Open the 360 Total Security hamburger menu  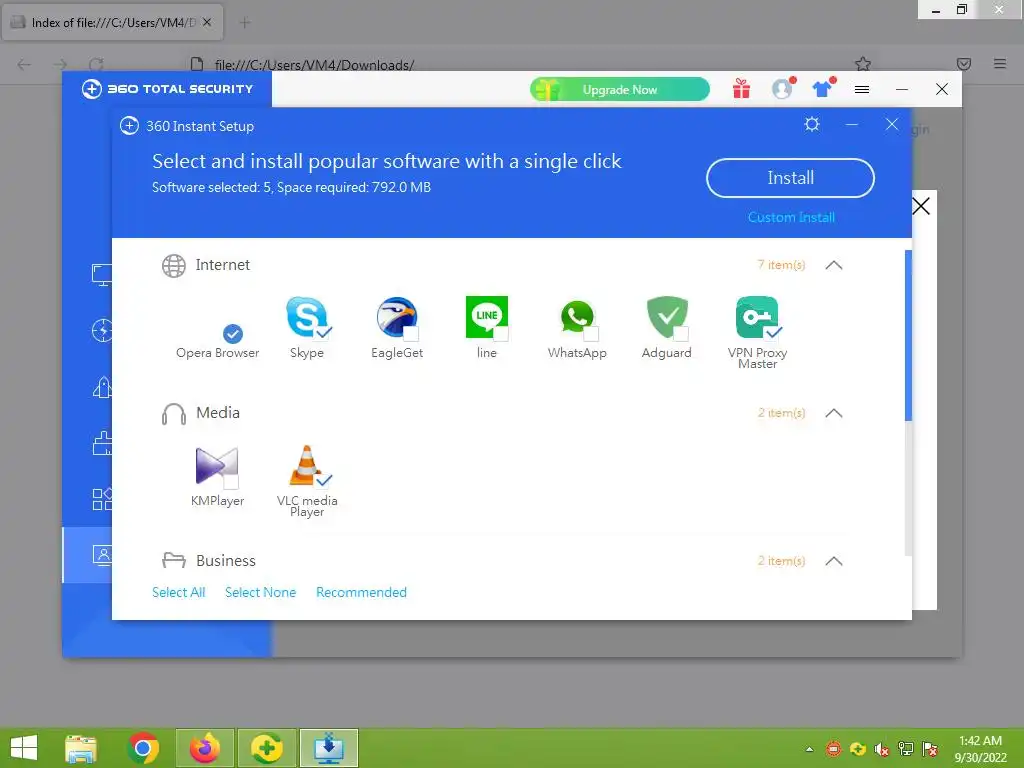862,89
